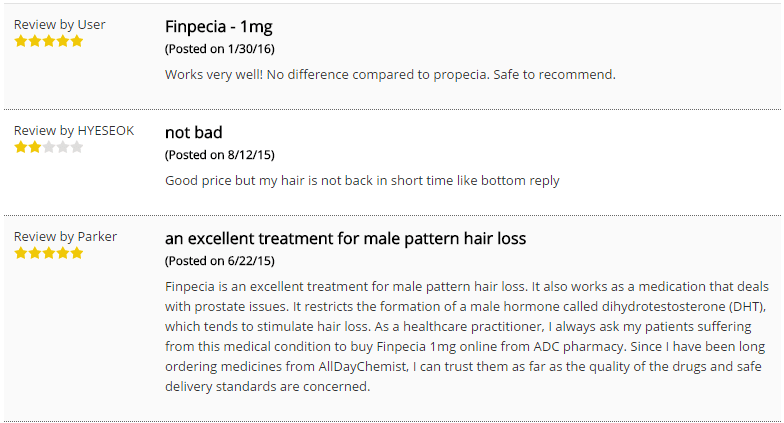Click the second gold star in HYESEOK's rating

click(34, 147)
